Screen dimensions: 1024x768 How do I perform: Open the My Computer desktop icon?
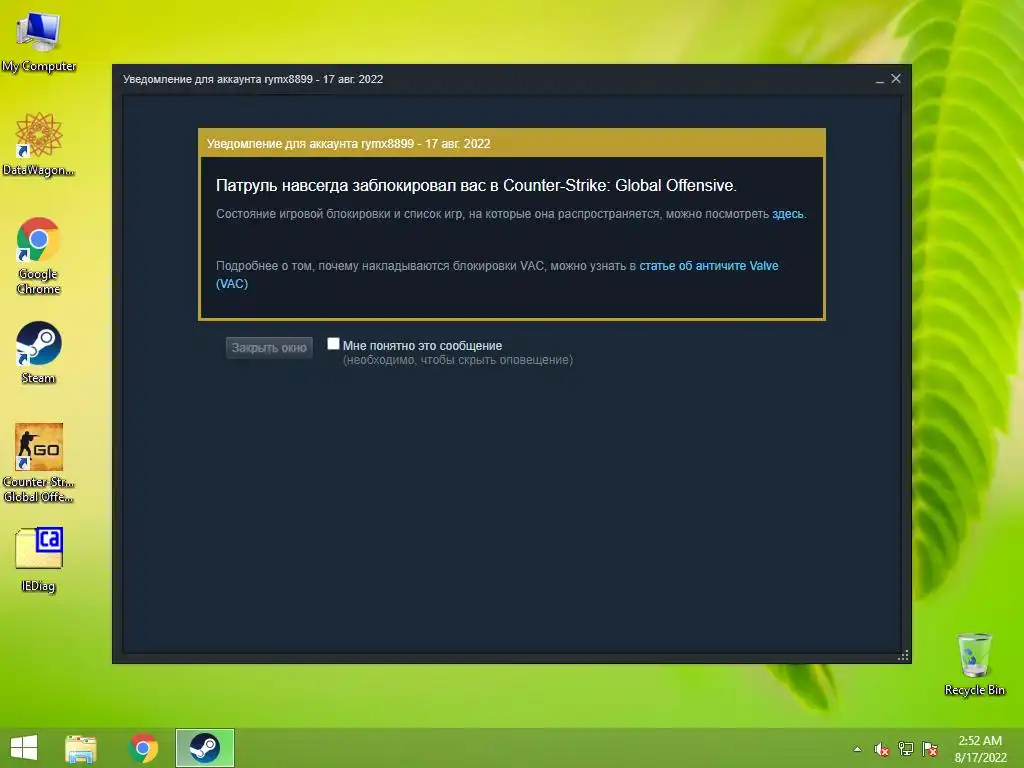tap(39, 40)
